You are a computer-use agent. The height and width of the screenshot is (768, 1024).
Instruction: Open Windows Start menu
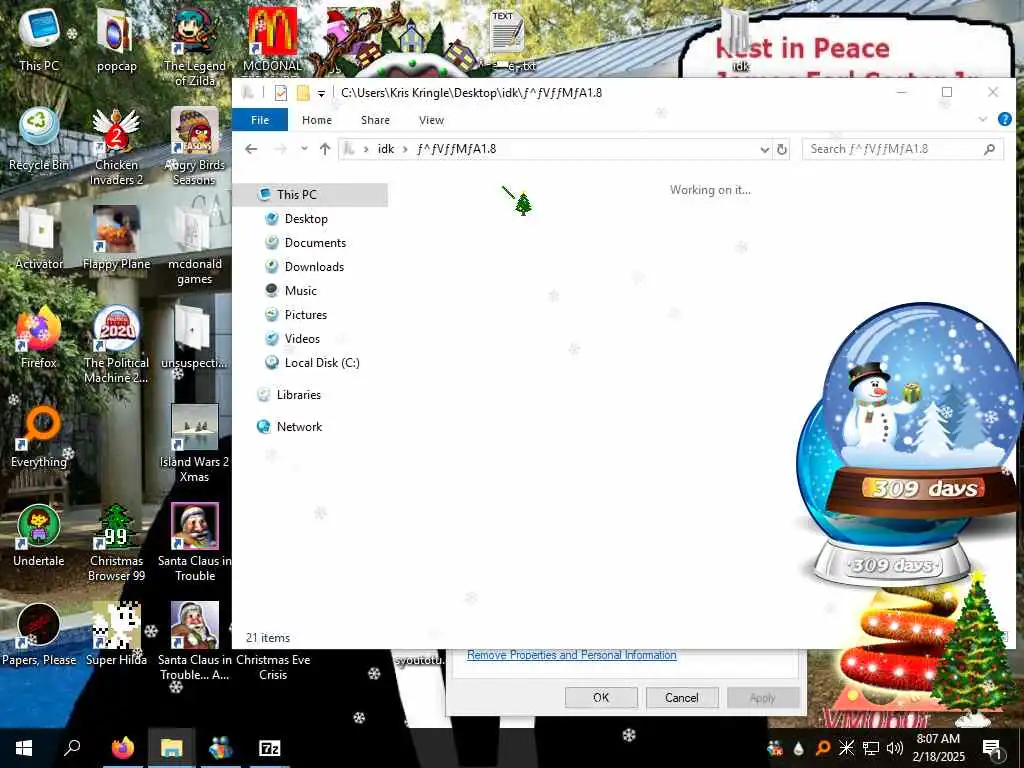(24, 748)
